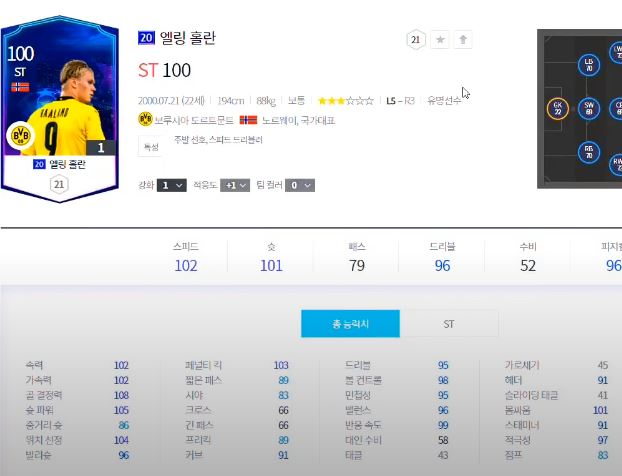Click the upward arrow upgrade icon
622x476 pixels.
point(463,40)
